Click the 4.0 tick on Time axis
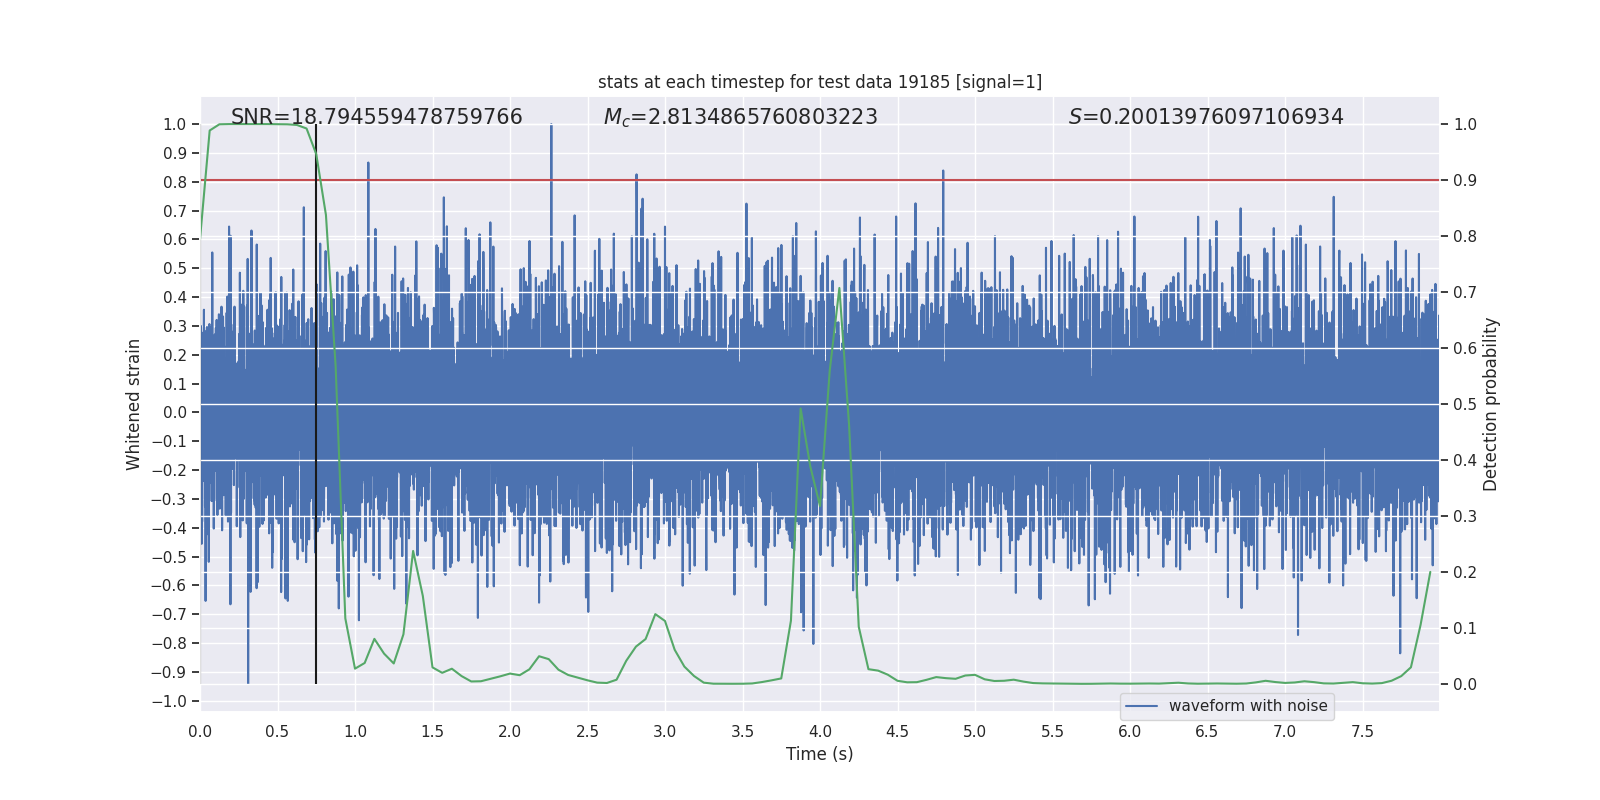Viewport: 1600px width, 800px height. coord(820,731)
